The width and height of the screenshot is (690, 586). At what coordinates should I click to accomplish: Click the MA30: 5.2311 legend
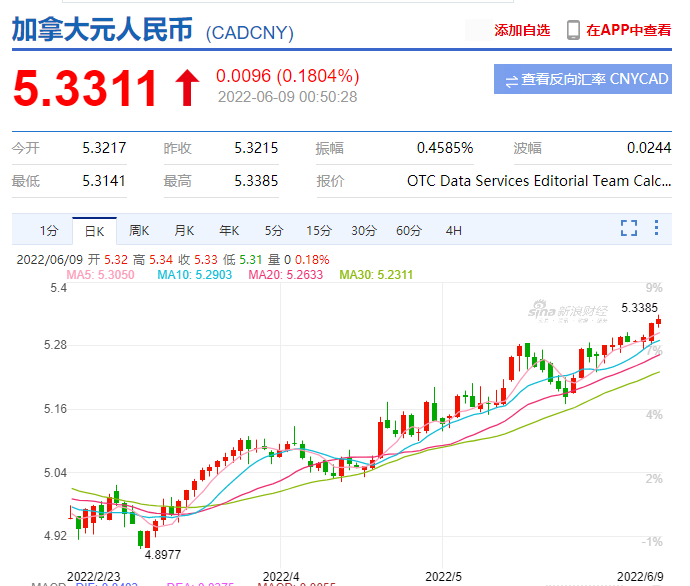(376, 275)
